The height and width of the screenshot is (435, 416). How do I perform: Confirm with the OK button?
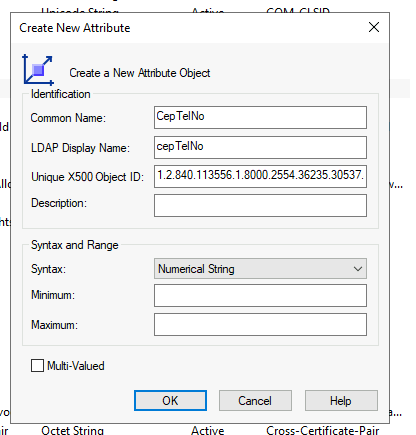click(170, 401)
